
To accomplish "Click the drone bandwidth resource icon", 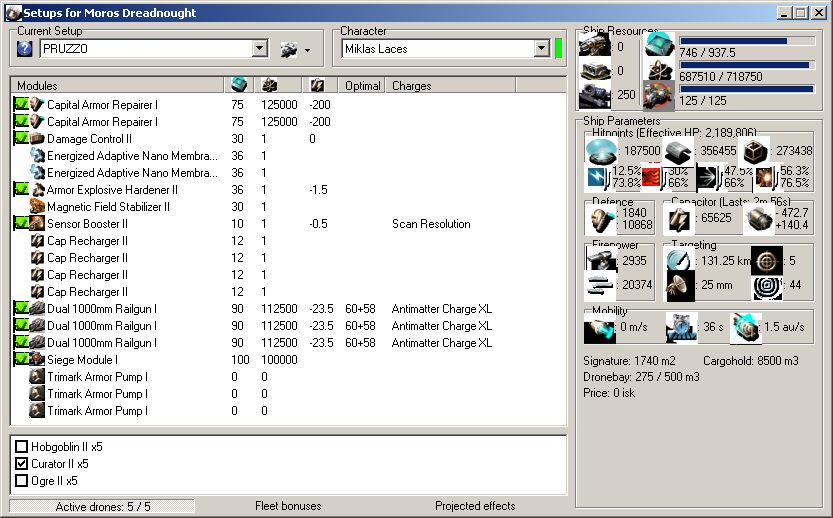I will 659,95.
